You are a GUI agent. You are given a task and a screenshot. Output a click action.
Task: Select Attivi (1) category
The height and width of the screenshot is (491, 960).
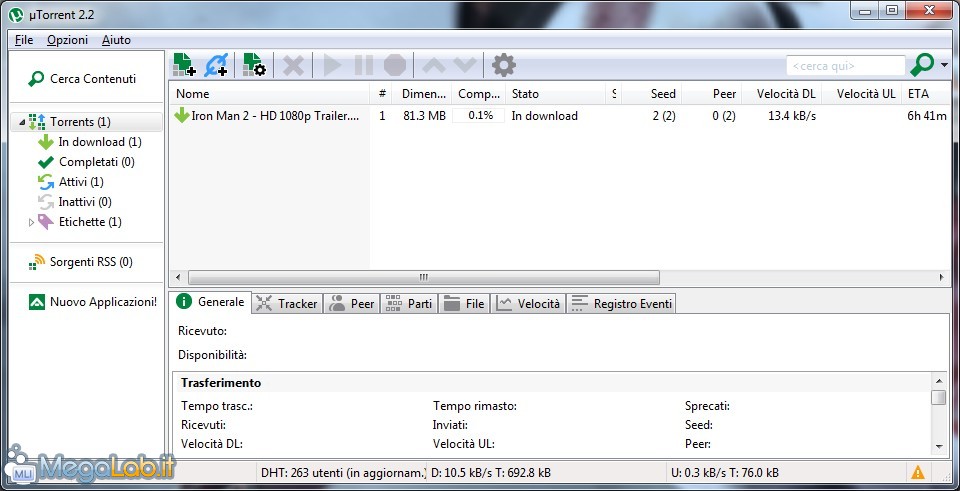[x=70, y=182]
